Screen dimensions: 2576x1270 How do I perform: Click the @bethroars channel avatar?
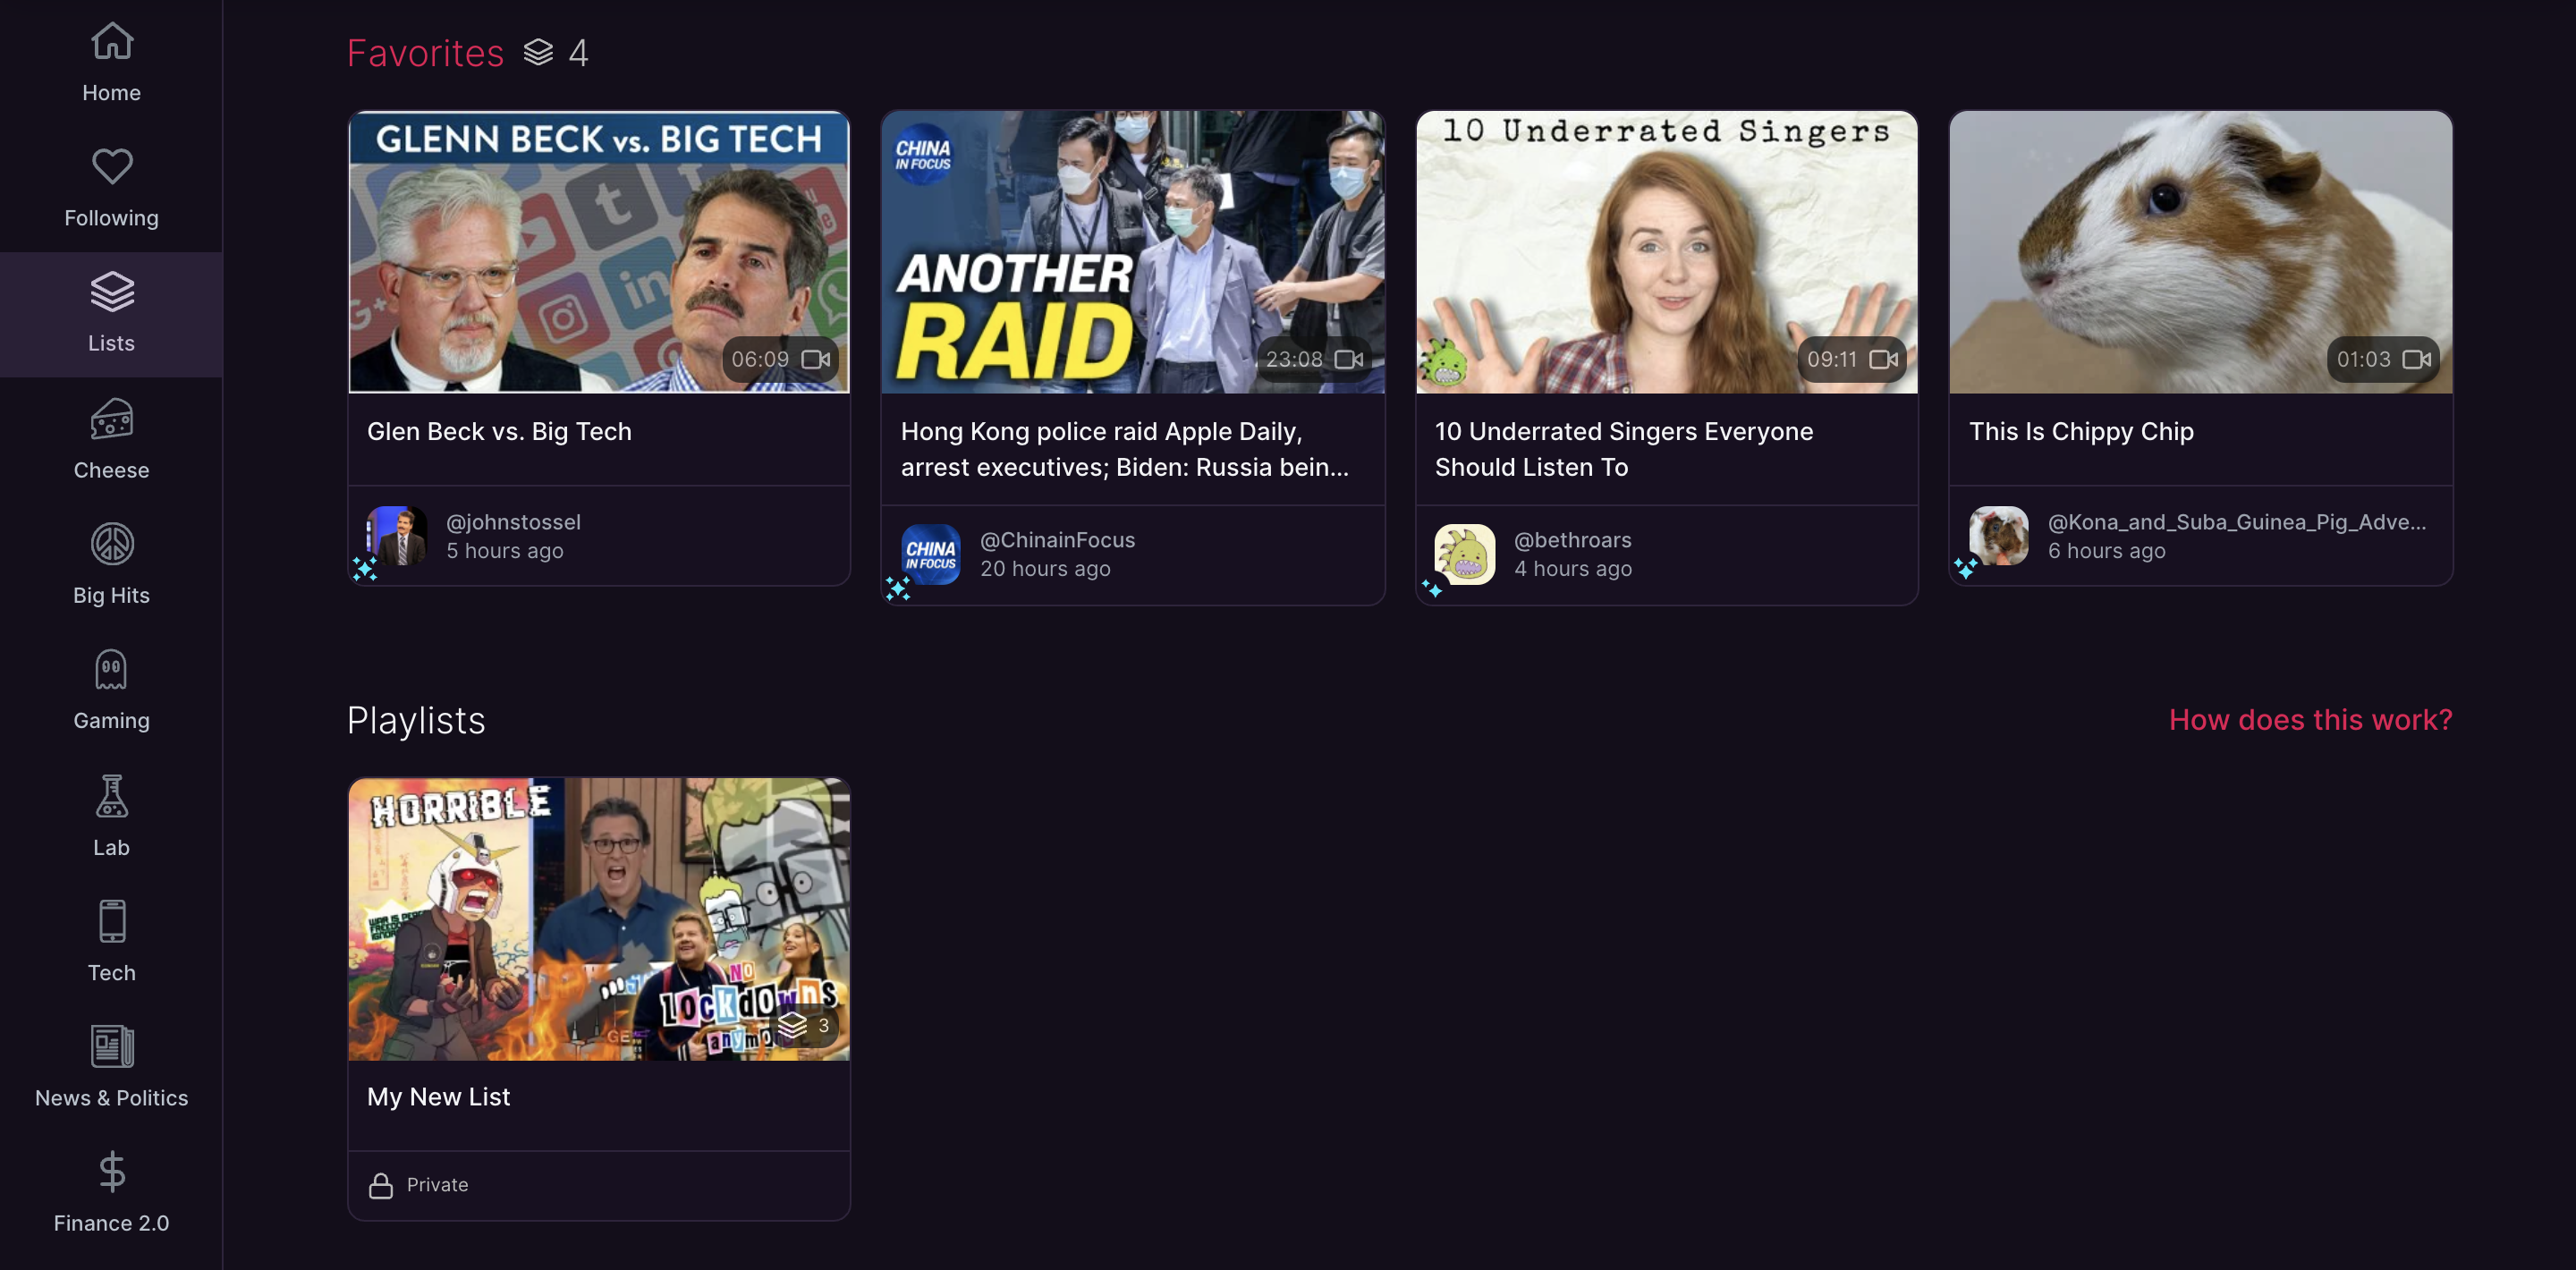pyautogui.click(x=1464, y=554)
